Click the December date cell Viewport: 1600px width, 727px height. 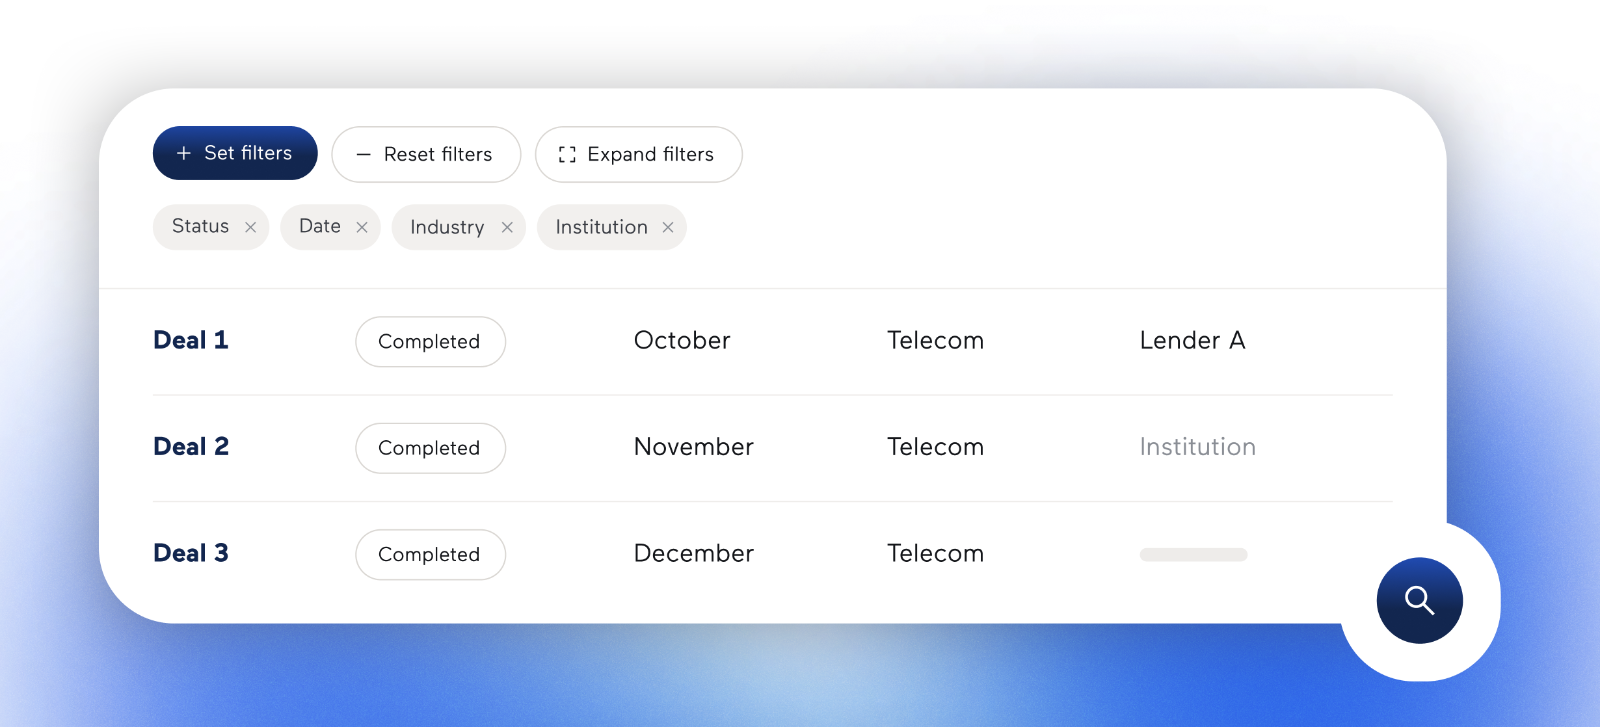tap(694, 553)
